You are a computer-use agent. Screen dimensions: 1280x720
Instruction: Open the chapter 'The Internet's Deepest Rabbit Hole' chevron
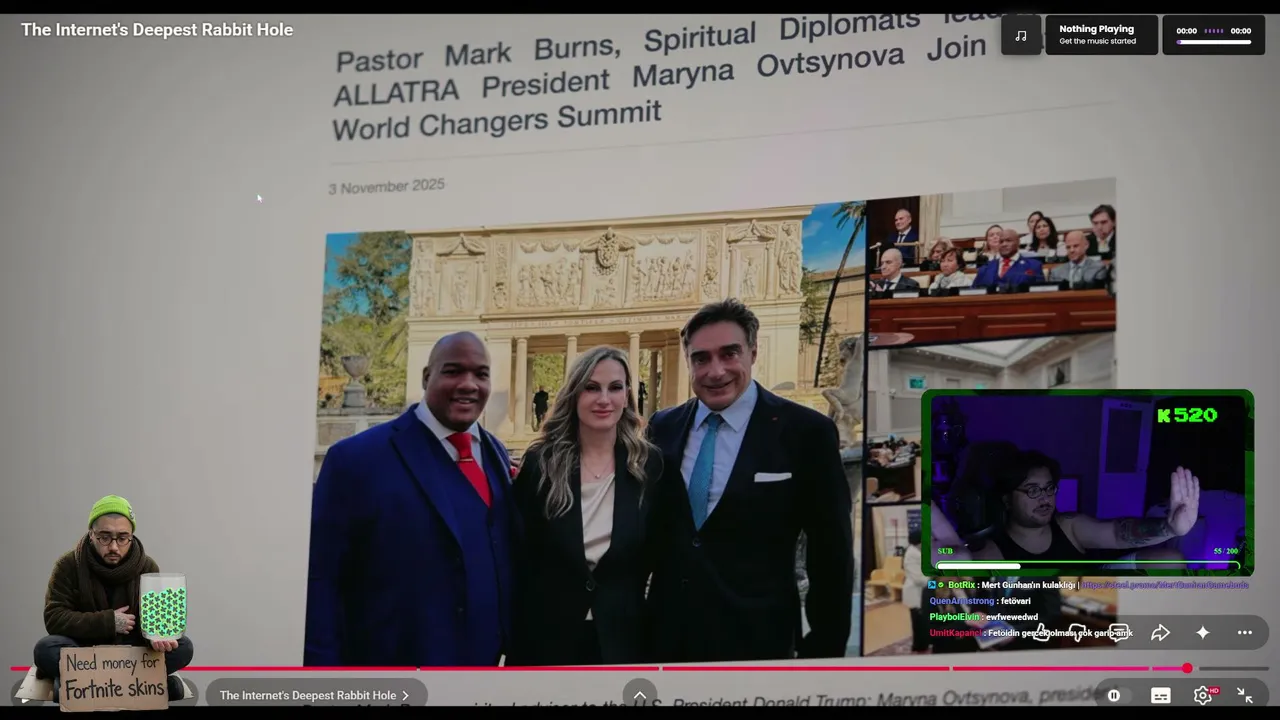[405, 695]
